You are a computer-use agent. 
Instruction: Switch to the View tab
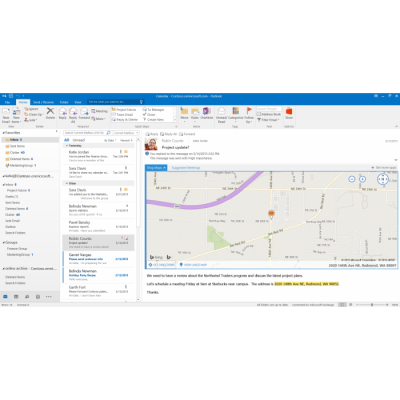[78, 102]
